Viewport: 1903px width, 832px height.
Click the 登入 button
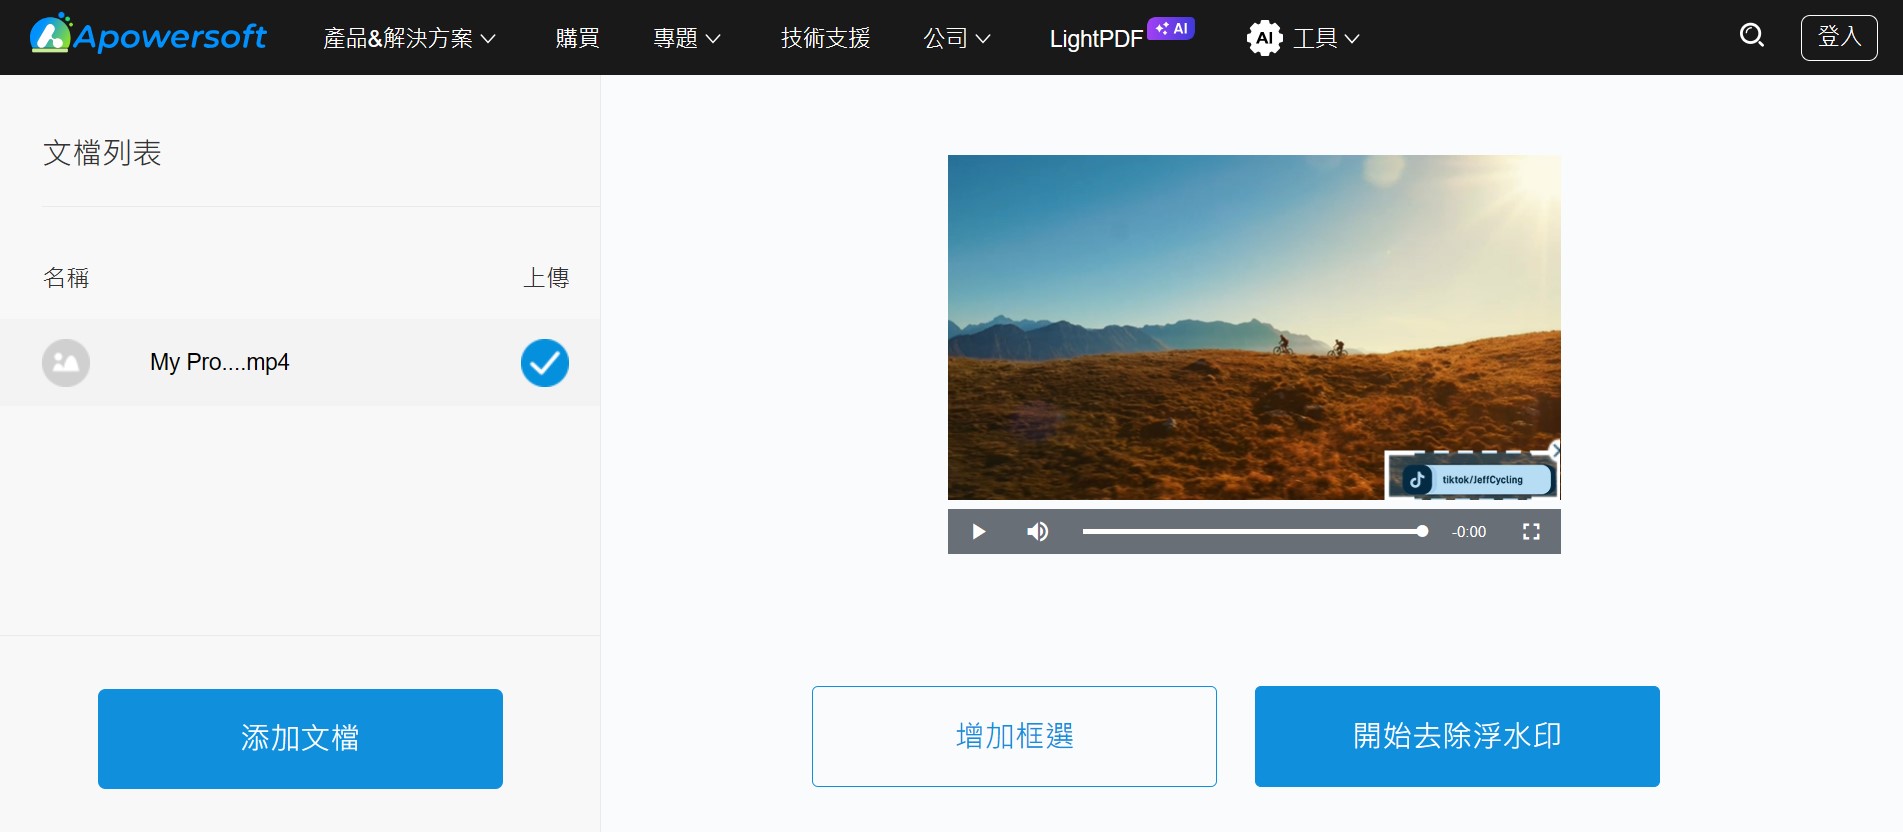1839,37
